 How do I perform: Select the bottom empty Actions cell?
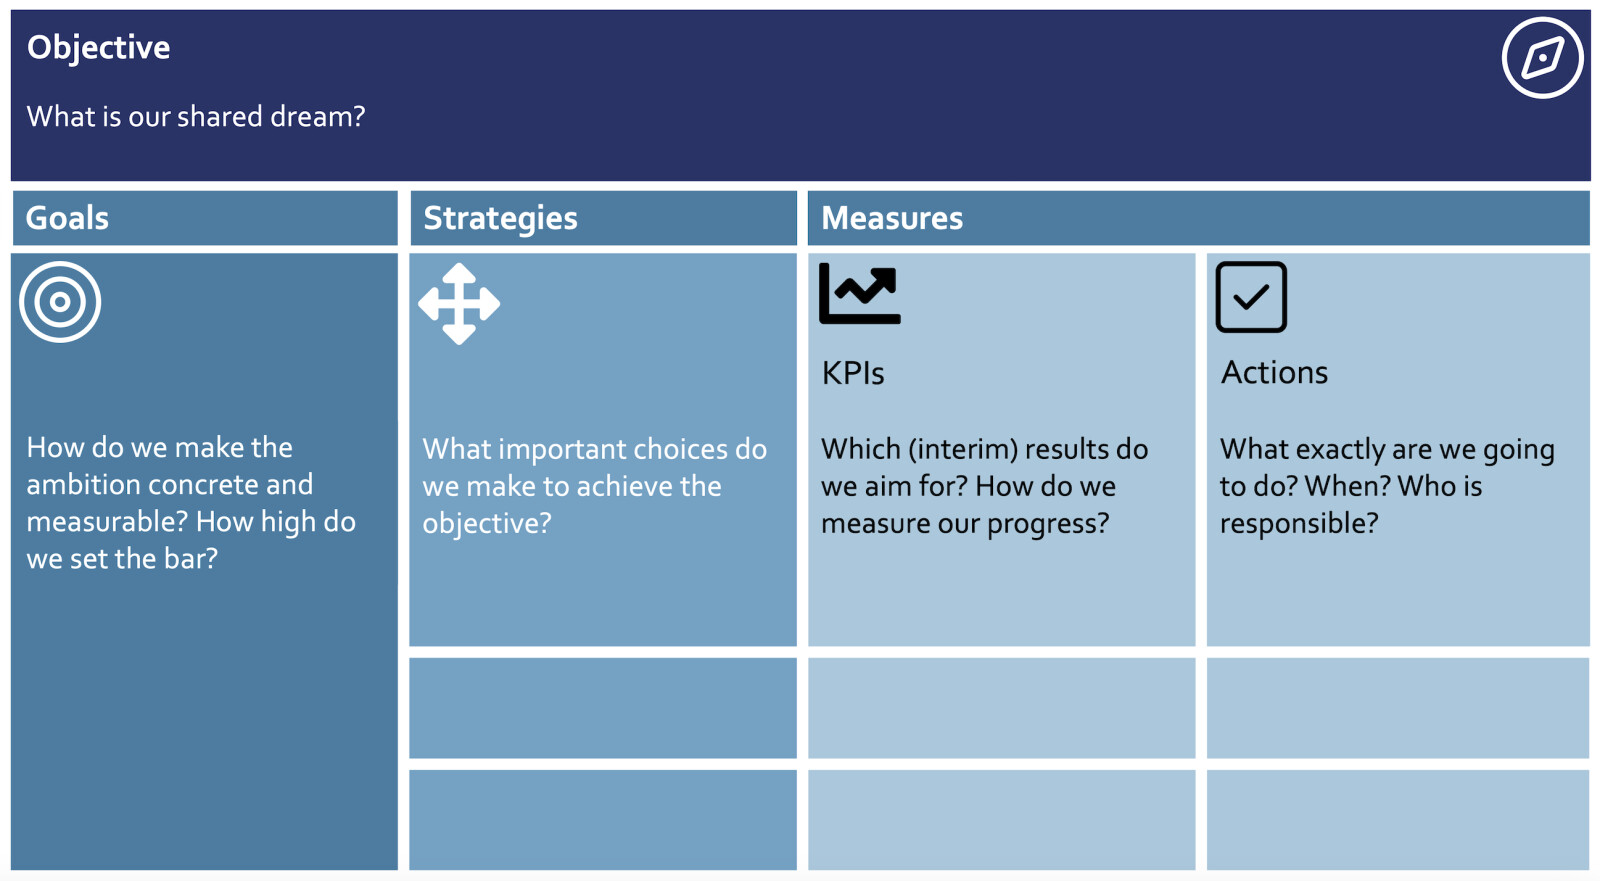tap(1398, 820)
